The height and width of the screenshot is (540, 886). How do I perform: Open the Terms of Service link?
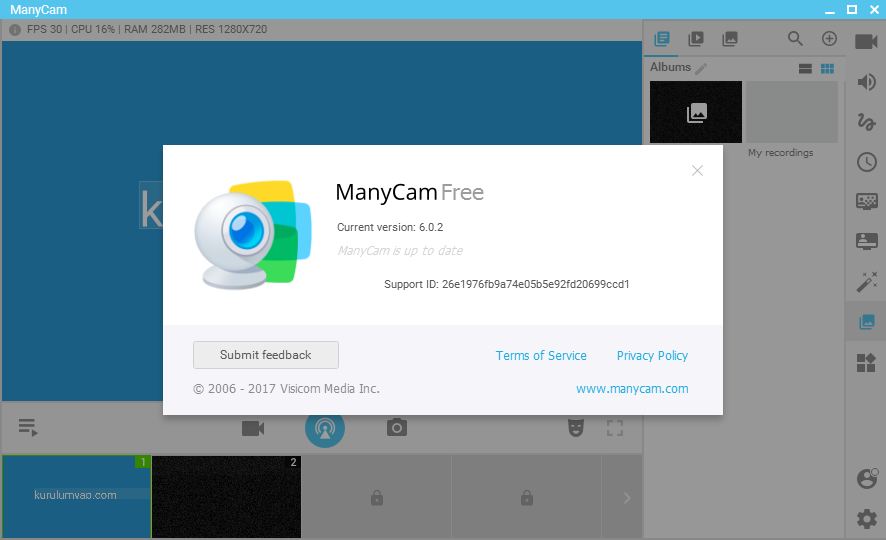pyautogui.click(x=541, y=355)
